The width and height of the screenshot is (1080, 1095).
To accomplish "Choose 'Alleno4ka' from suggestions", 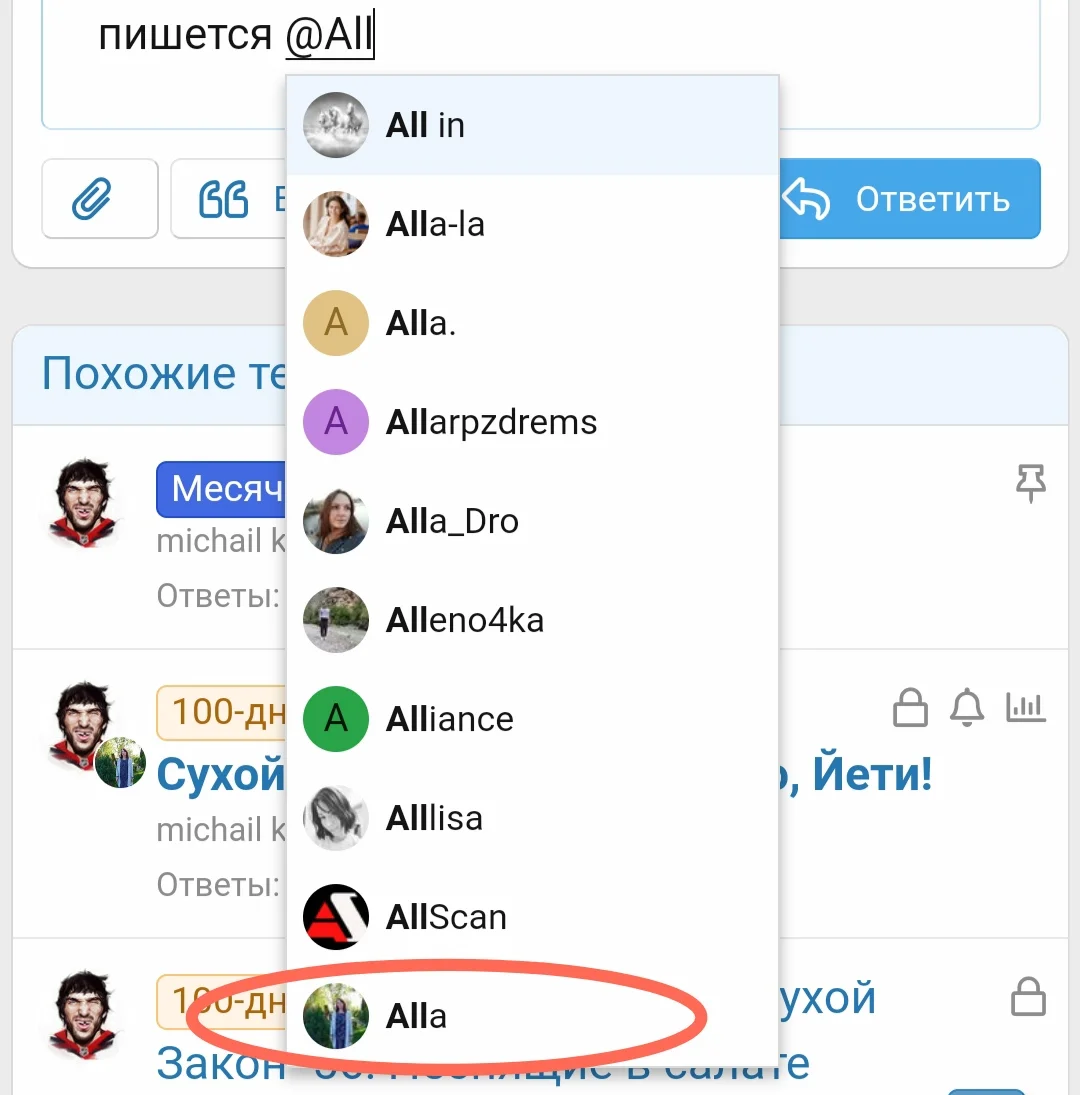I will (533, 620).
